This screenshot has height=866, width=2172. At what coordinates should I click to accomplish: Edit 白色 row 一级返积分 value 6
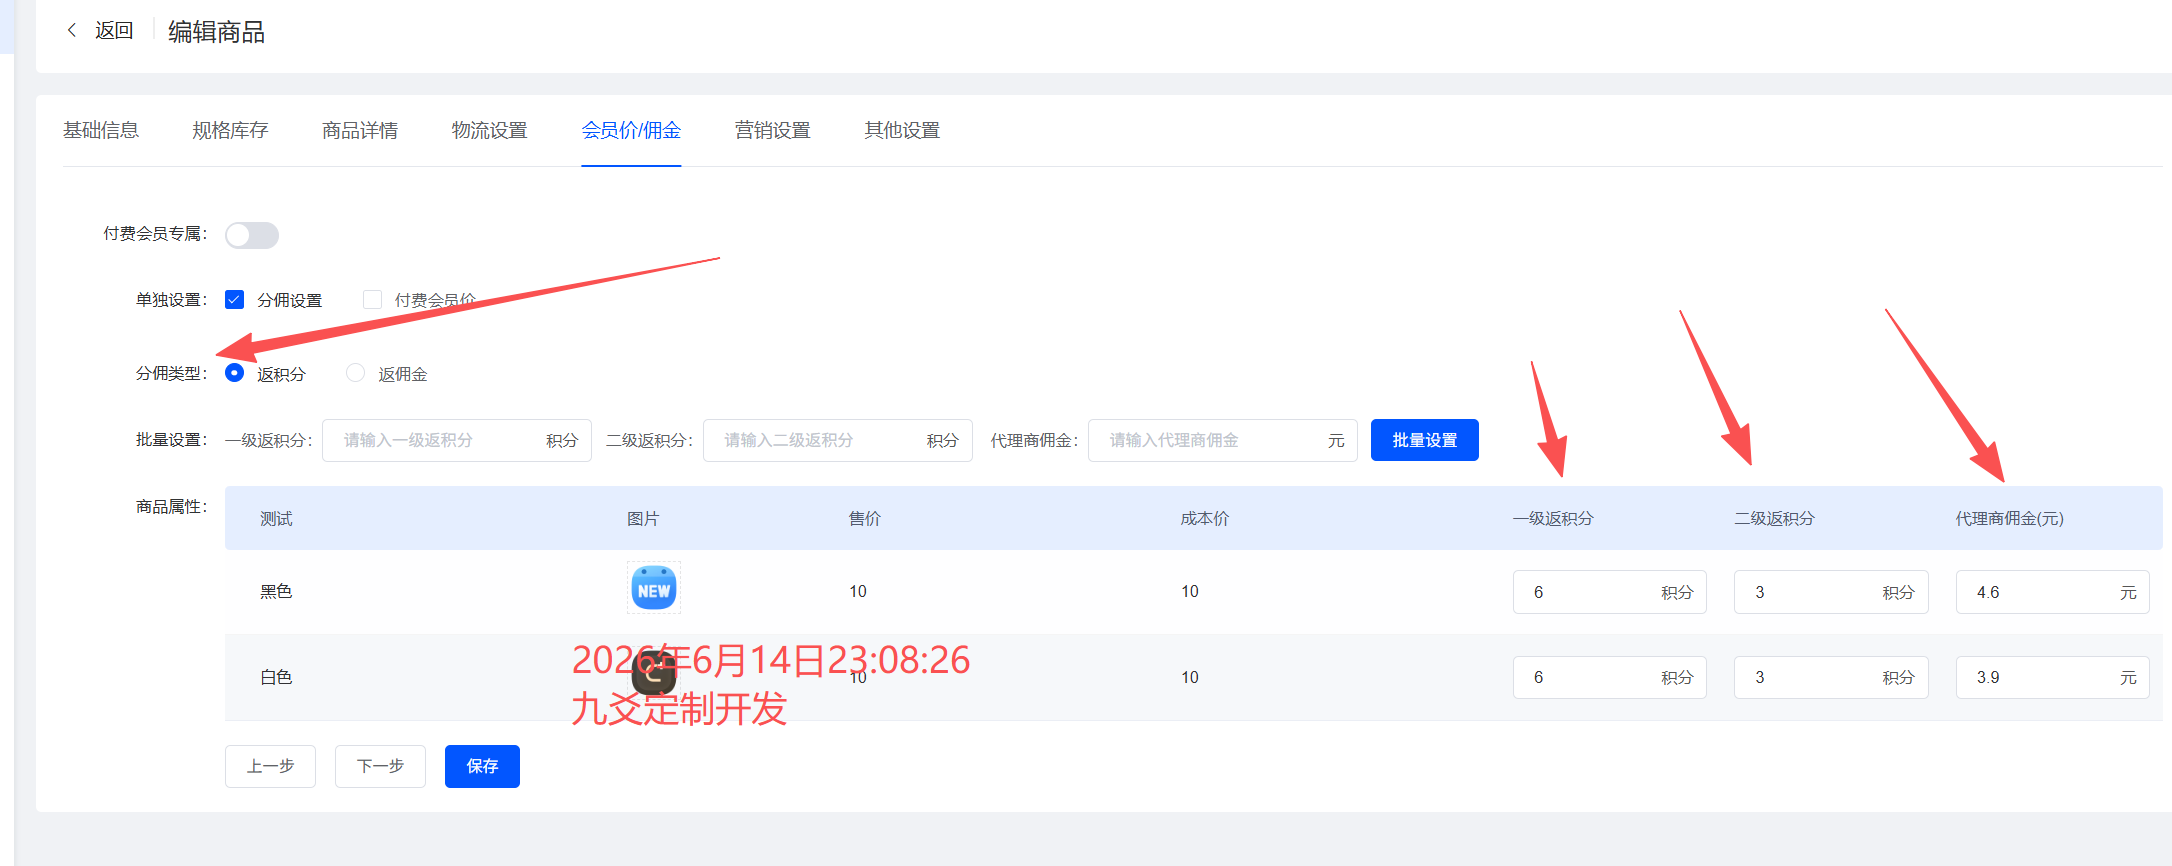click(x=1610, y=677)
